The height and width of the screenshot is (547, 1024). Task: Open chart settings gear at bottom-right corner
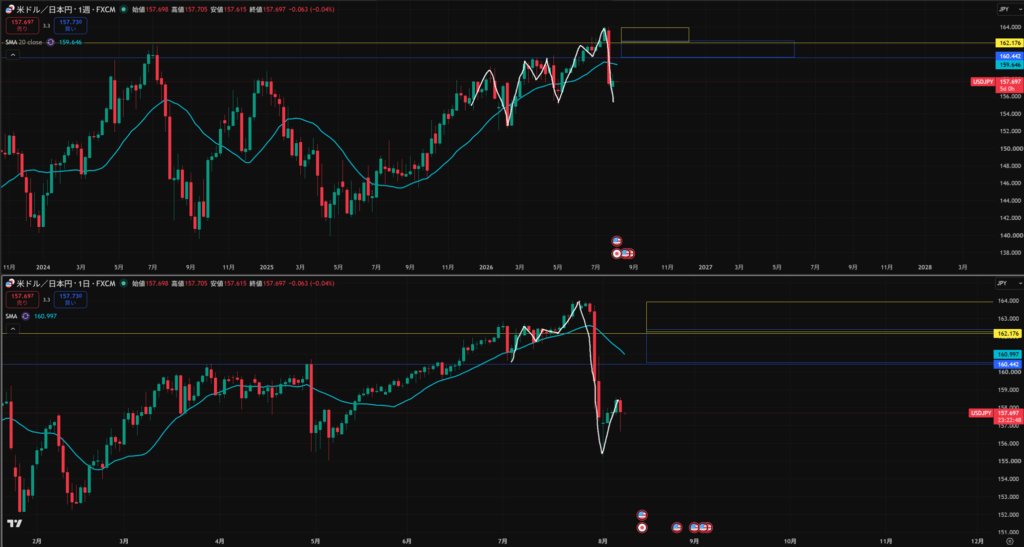point(1010,542)
